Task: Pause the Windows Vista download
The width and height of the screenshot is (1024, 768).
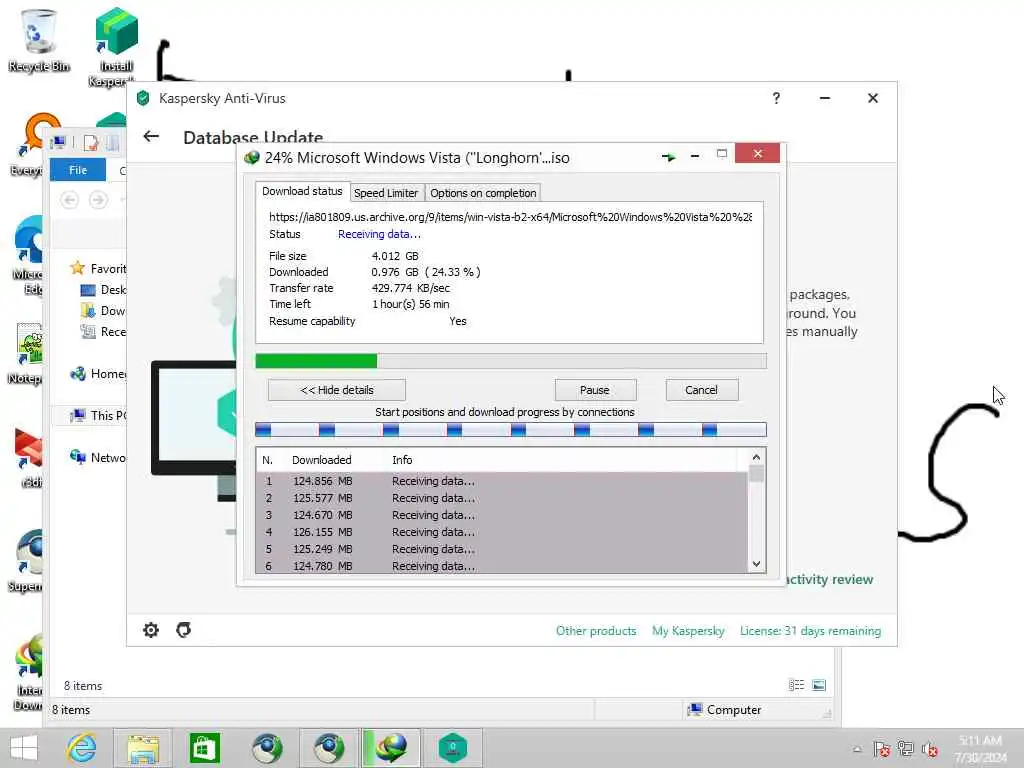Action: click(595, 390)
